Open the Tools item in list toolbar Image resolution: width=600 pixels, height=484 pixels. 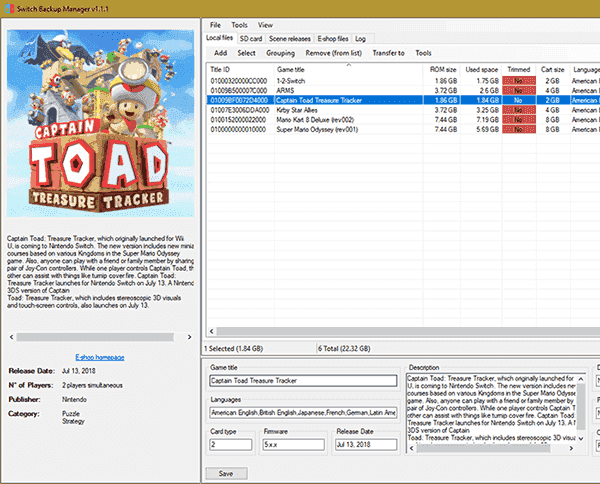(423, 53)
